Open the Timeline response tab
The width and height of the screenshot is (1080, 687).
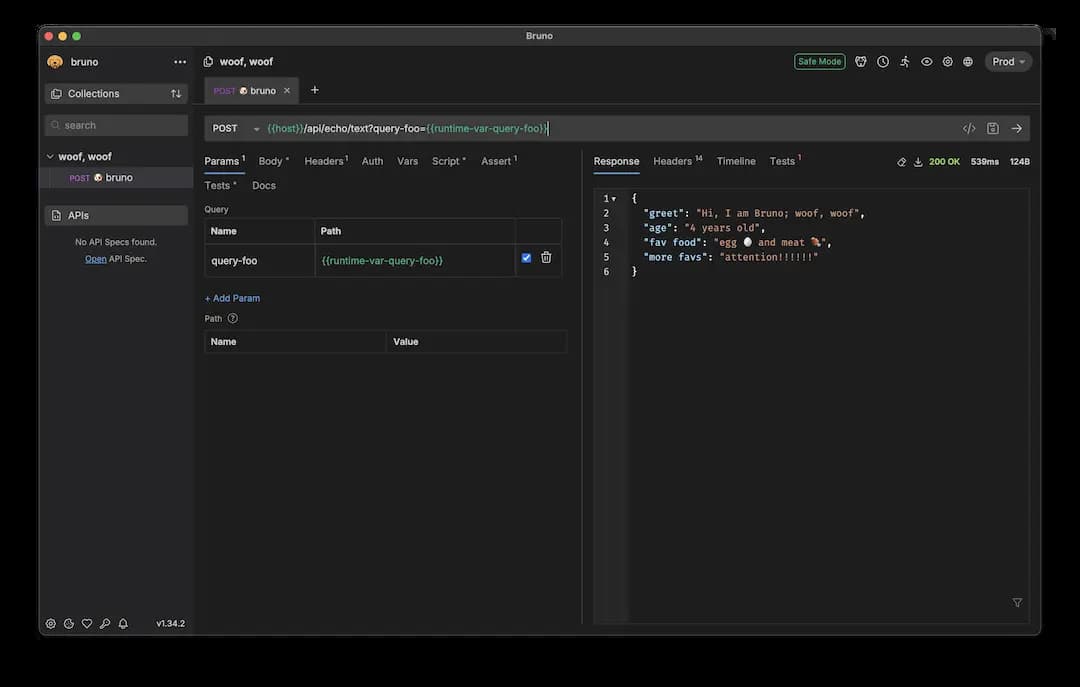pyautogui.click(x=736, y=161)
